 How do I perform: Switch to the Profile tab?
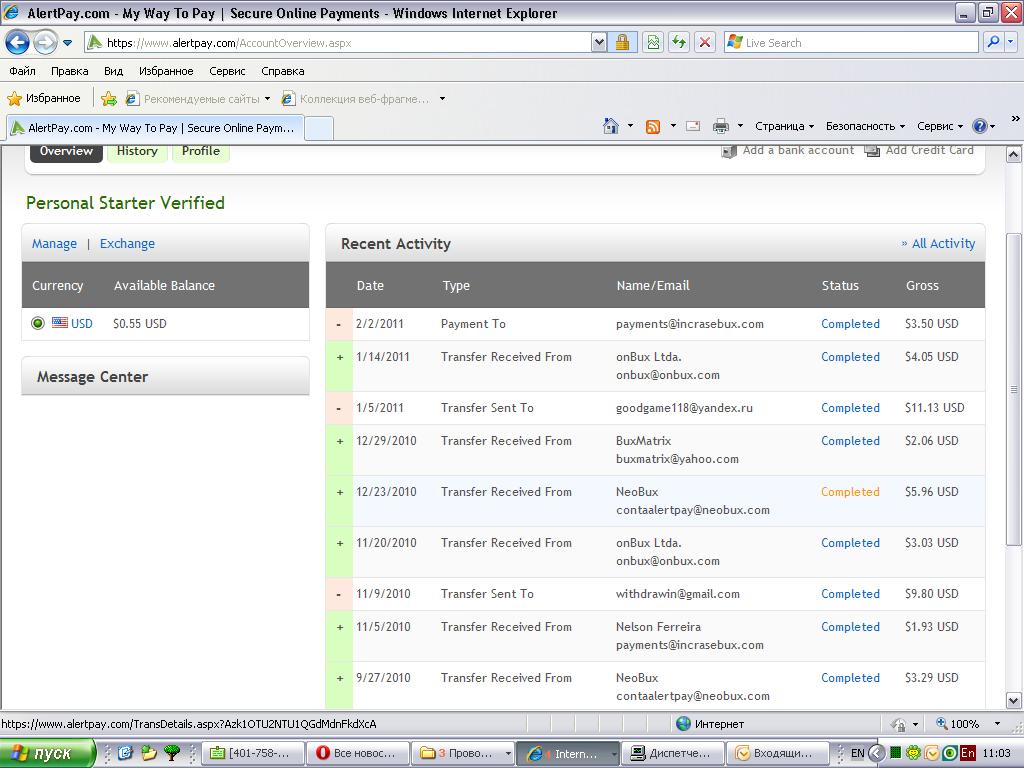tap(200, 152)
